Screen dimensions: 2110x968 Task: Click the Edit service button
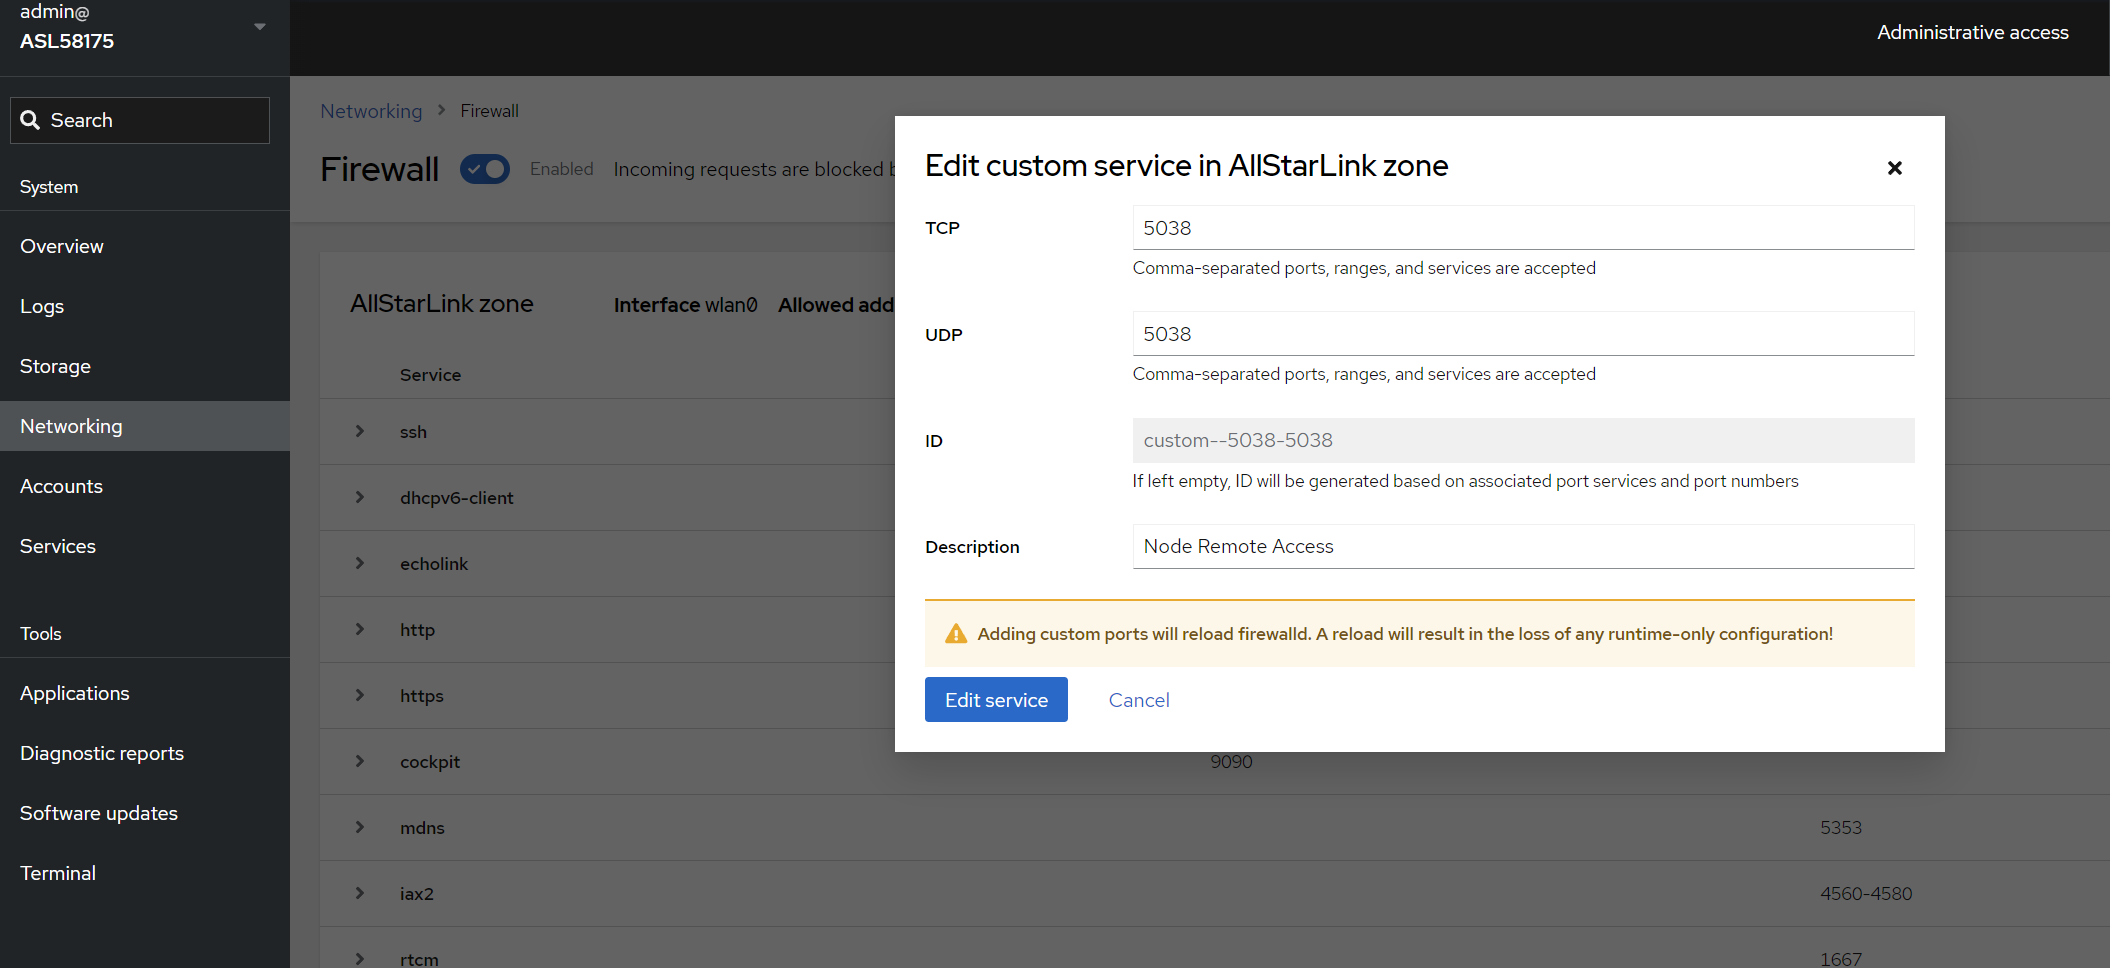pyautogui.click(x=996, y=700)
